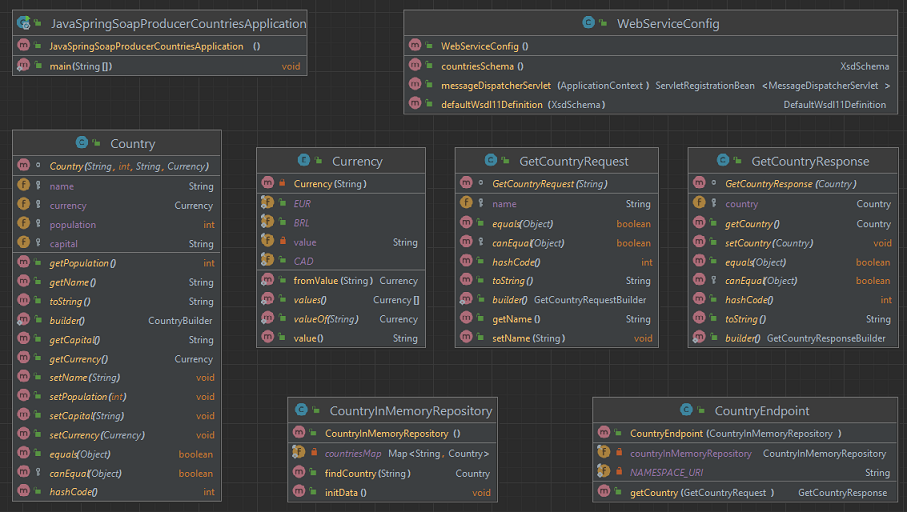
Task: Click the class icon beside WebServiceConfig title
Action: click(588, 23)
